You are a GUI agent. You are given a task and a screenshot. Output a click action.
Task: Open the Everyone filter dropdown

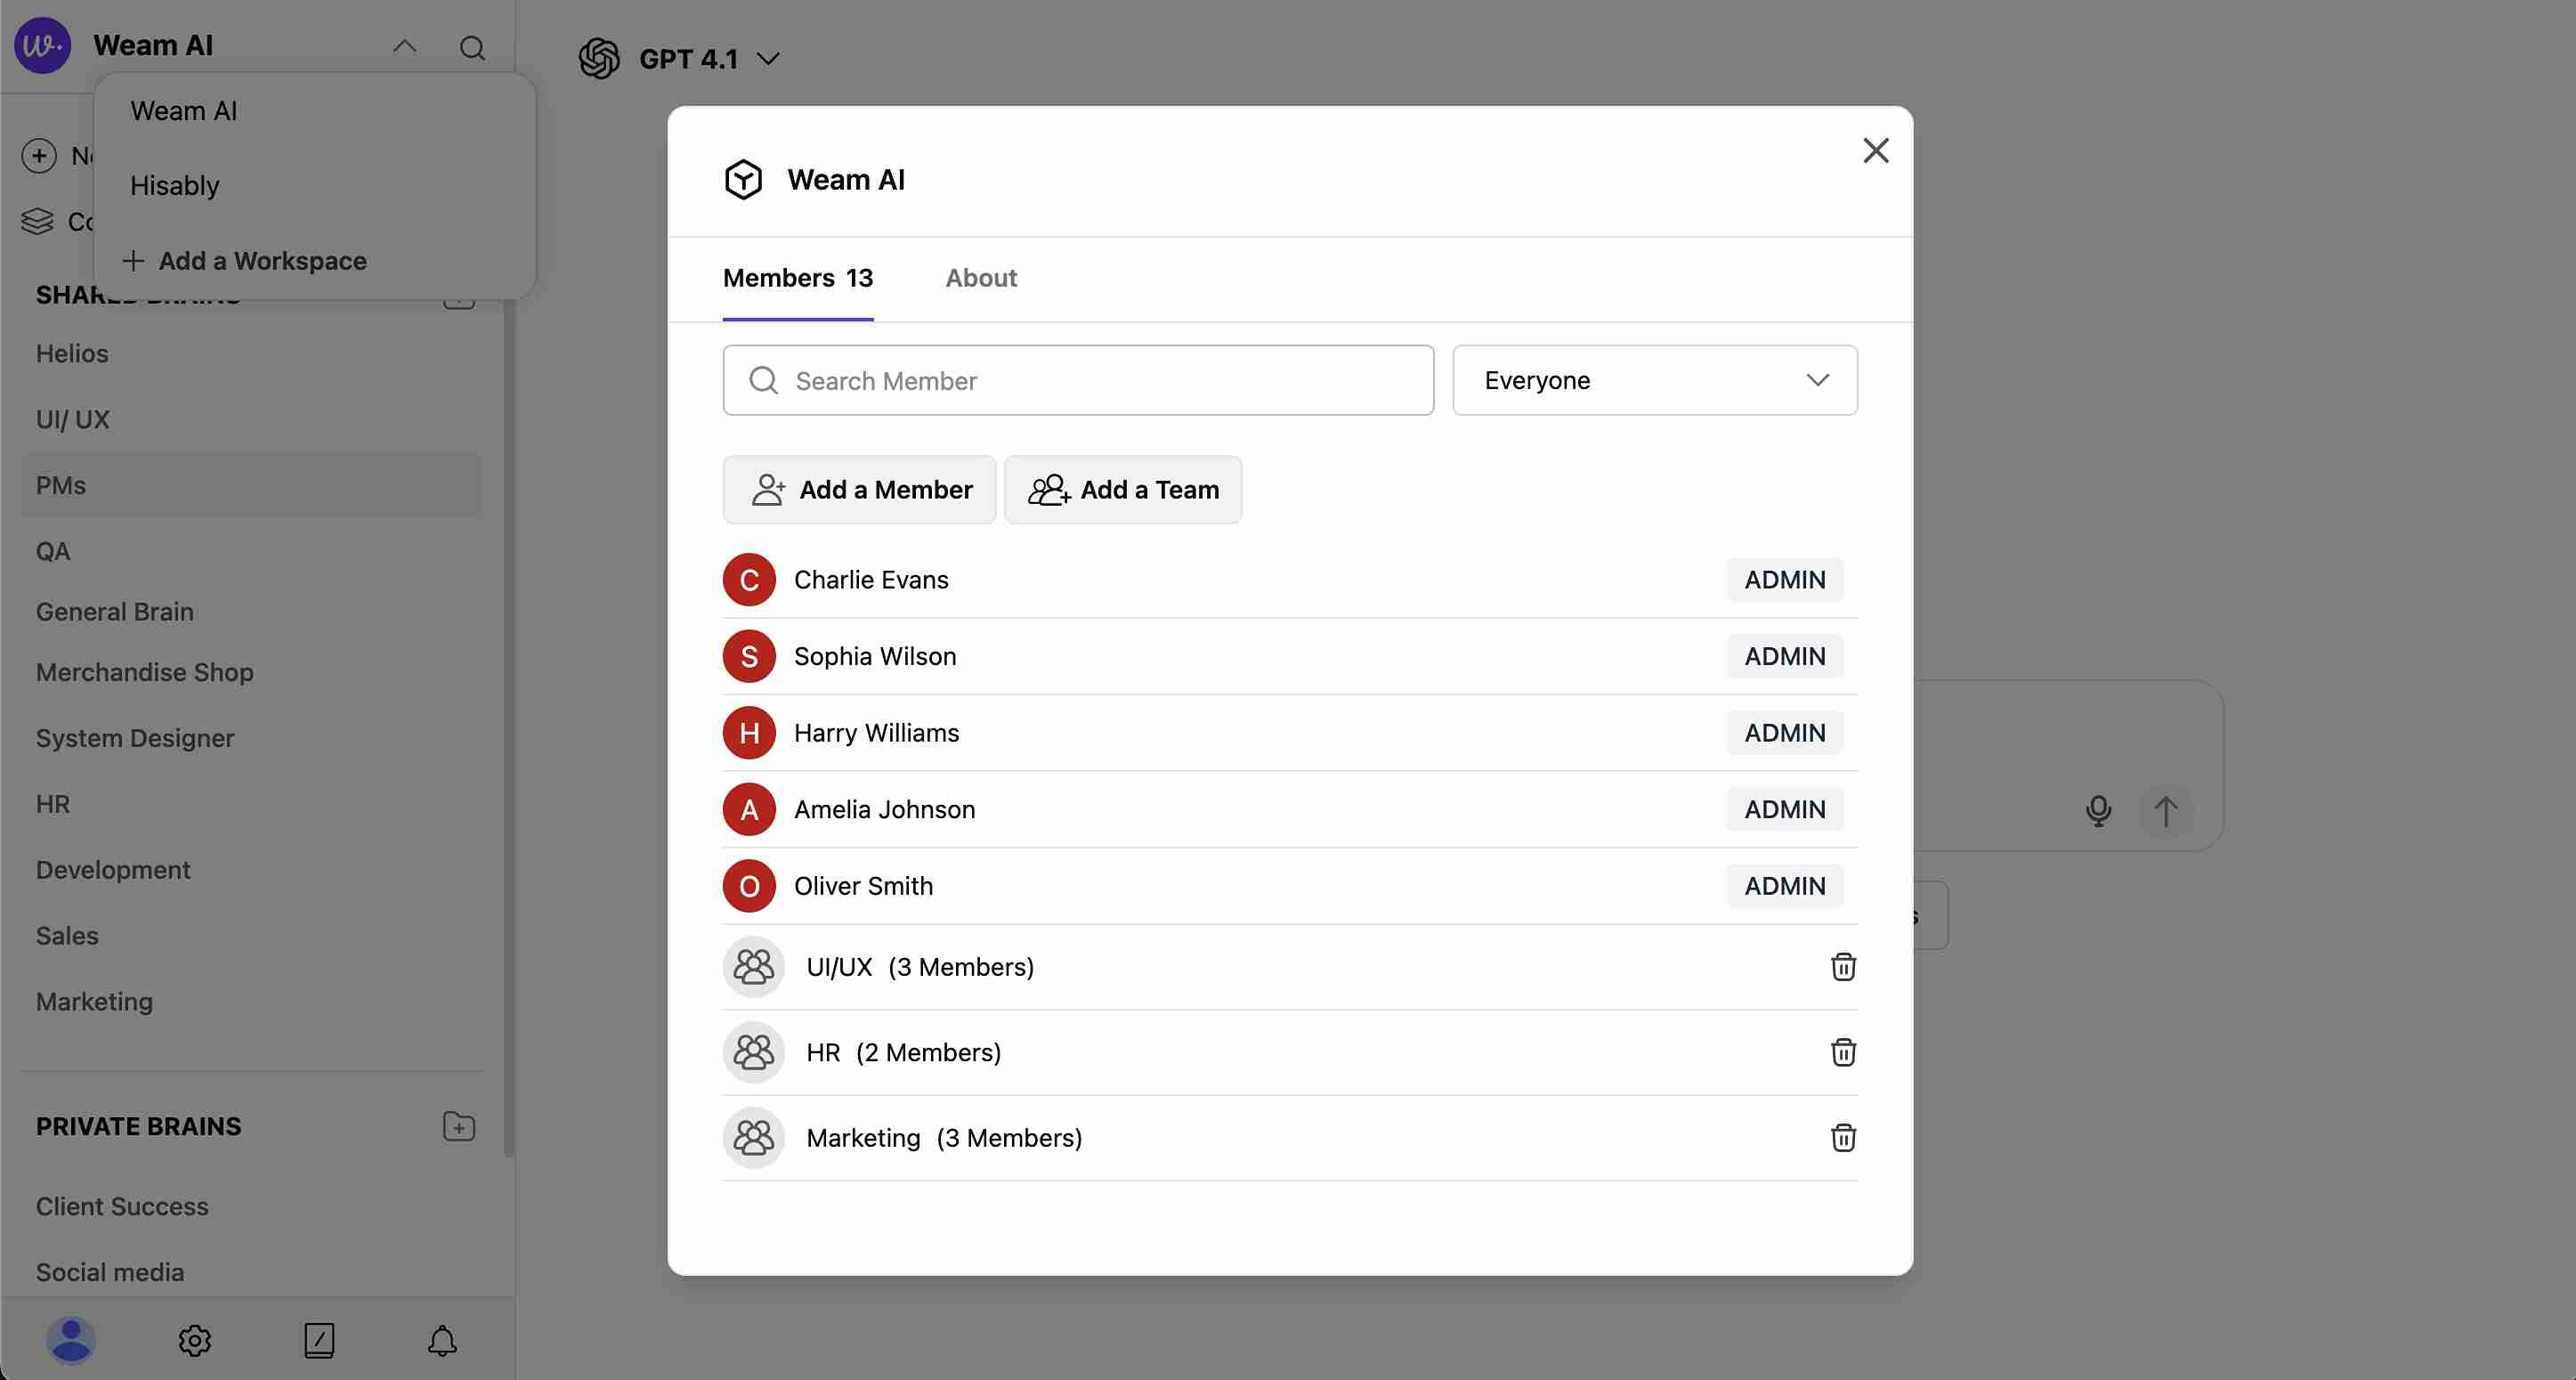tap(1654, 380)
